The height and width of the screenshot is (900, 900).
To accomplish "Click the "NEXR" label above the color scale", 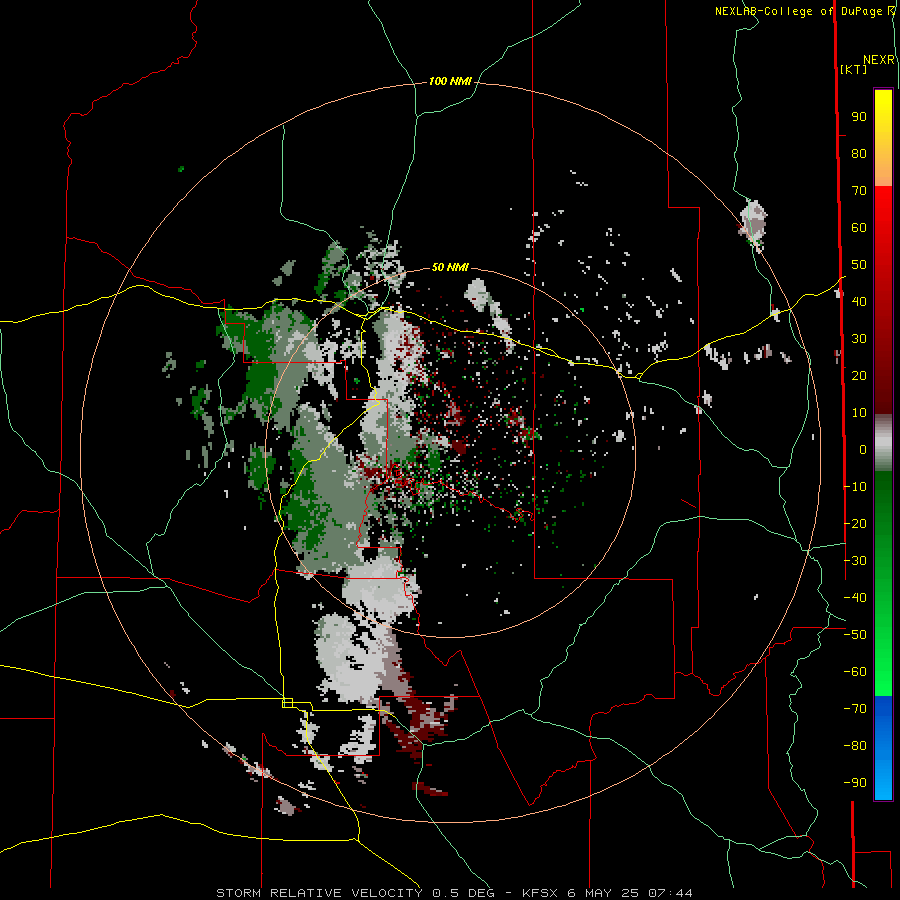I will point(879,60).
